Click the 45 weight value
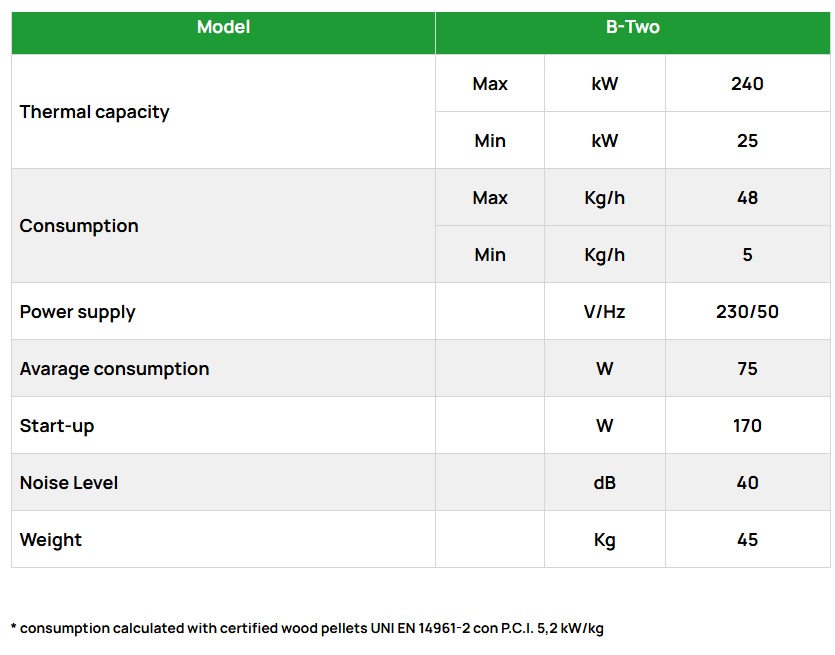Screen dimensions: 835x655 [x=747, y=540]
